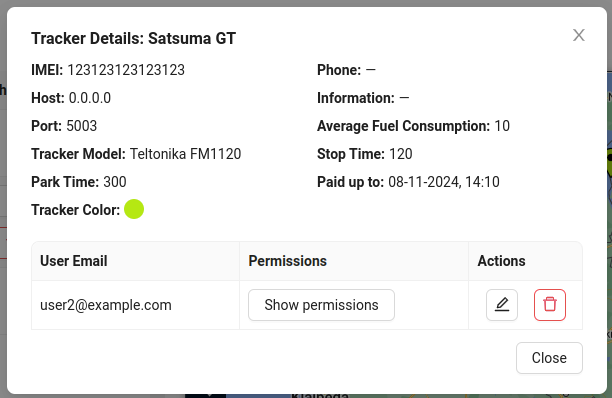Click the Tracker Model value Teltonika FM1120
Viewport: 612px width, 398px height.
click(185, 154)
